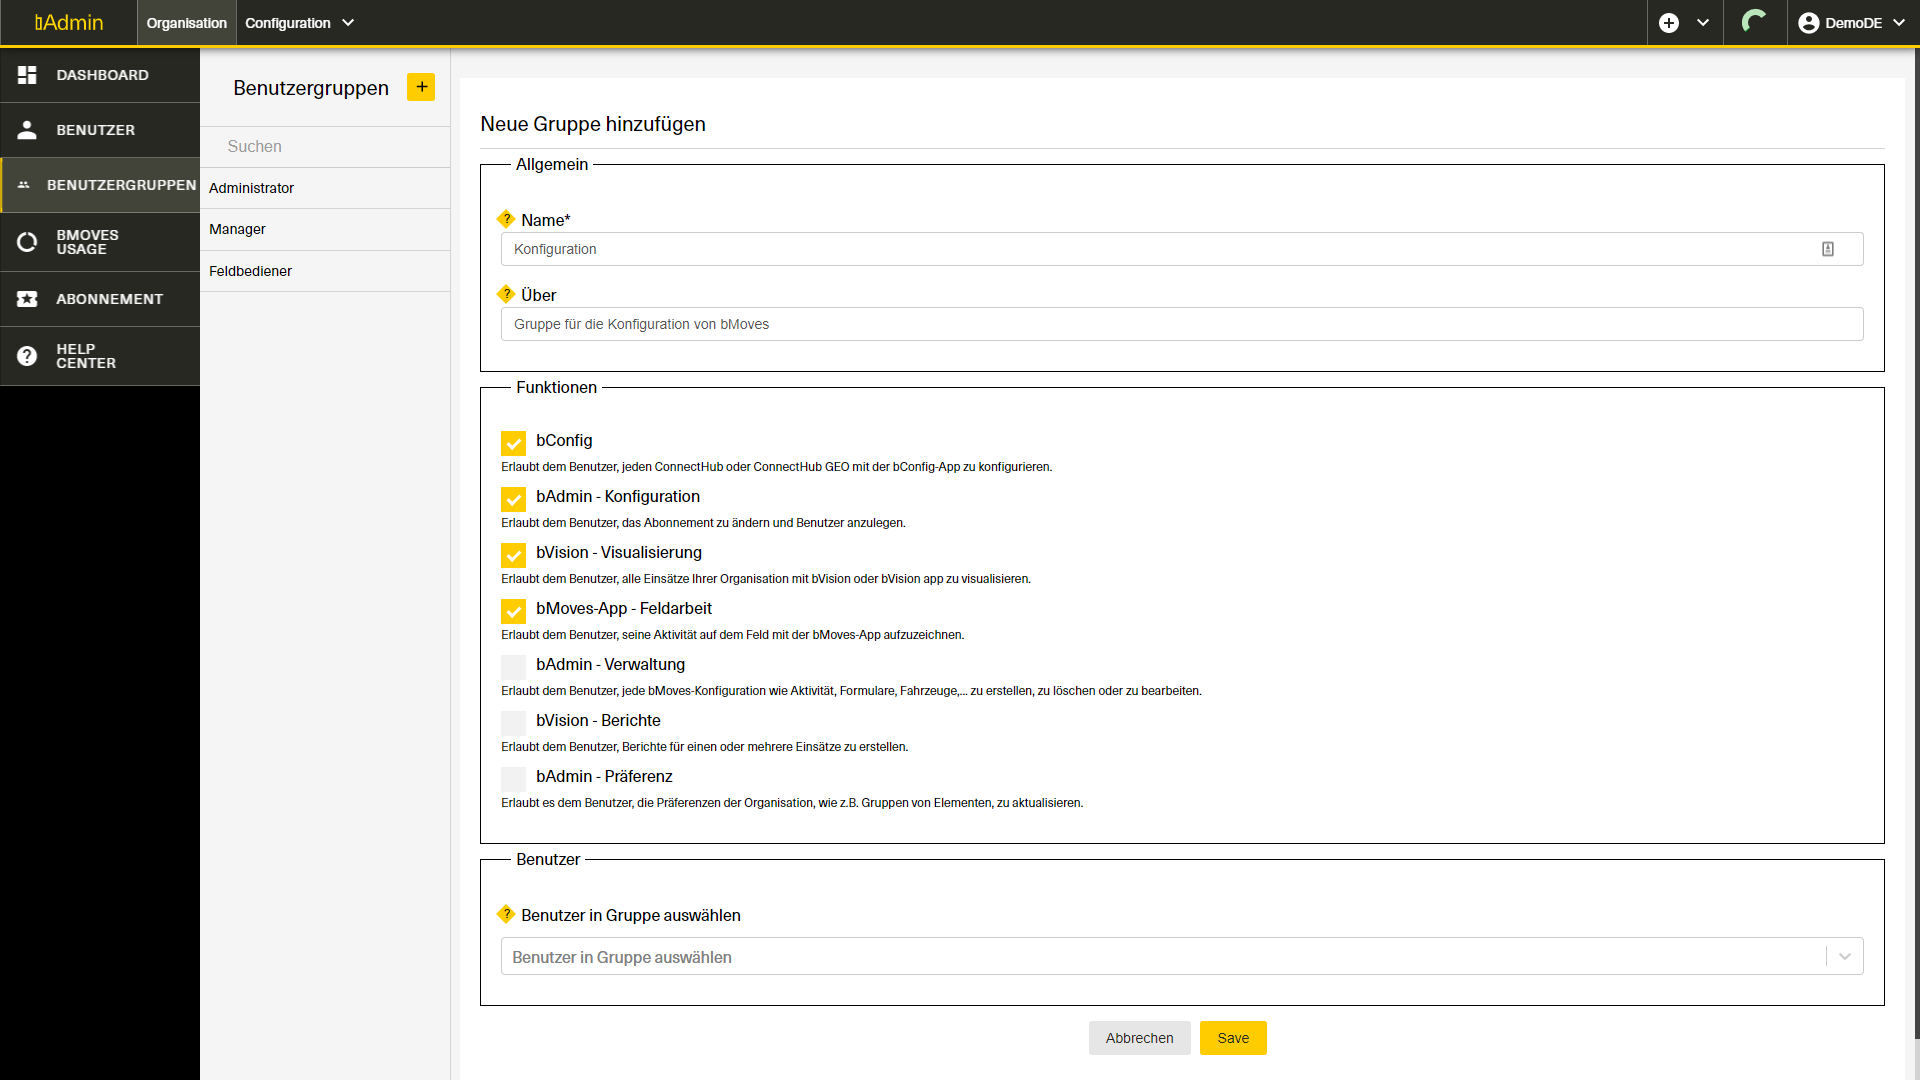Uncheck bAdmin - Konfiguration checkbox
The width and height of the screenshot is (1920, 1080).
(x=513, y=498)
